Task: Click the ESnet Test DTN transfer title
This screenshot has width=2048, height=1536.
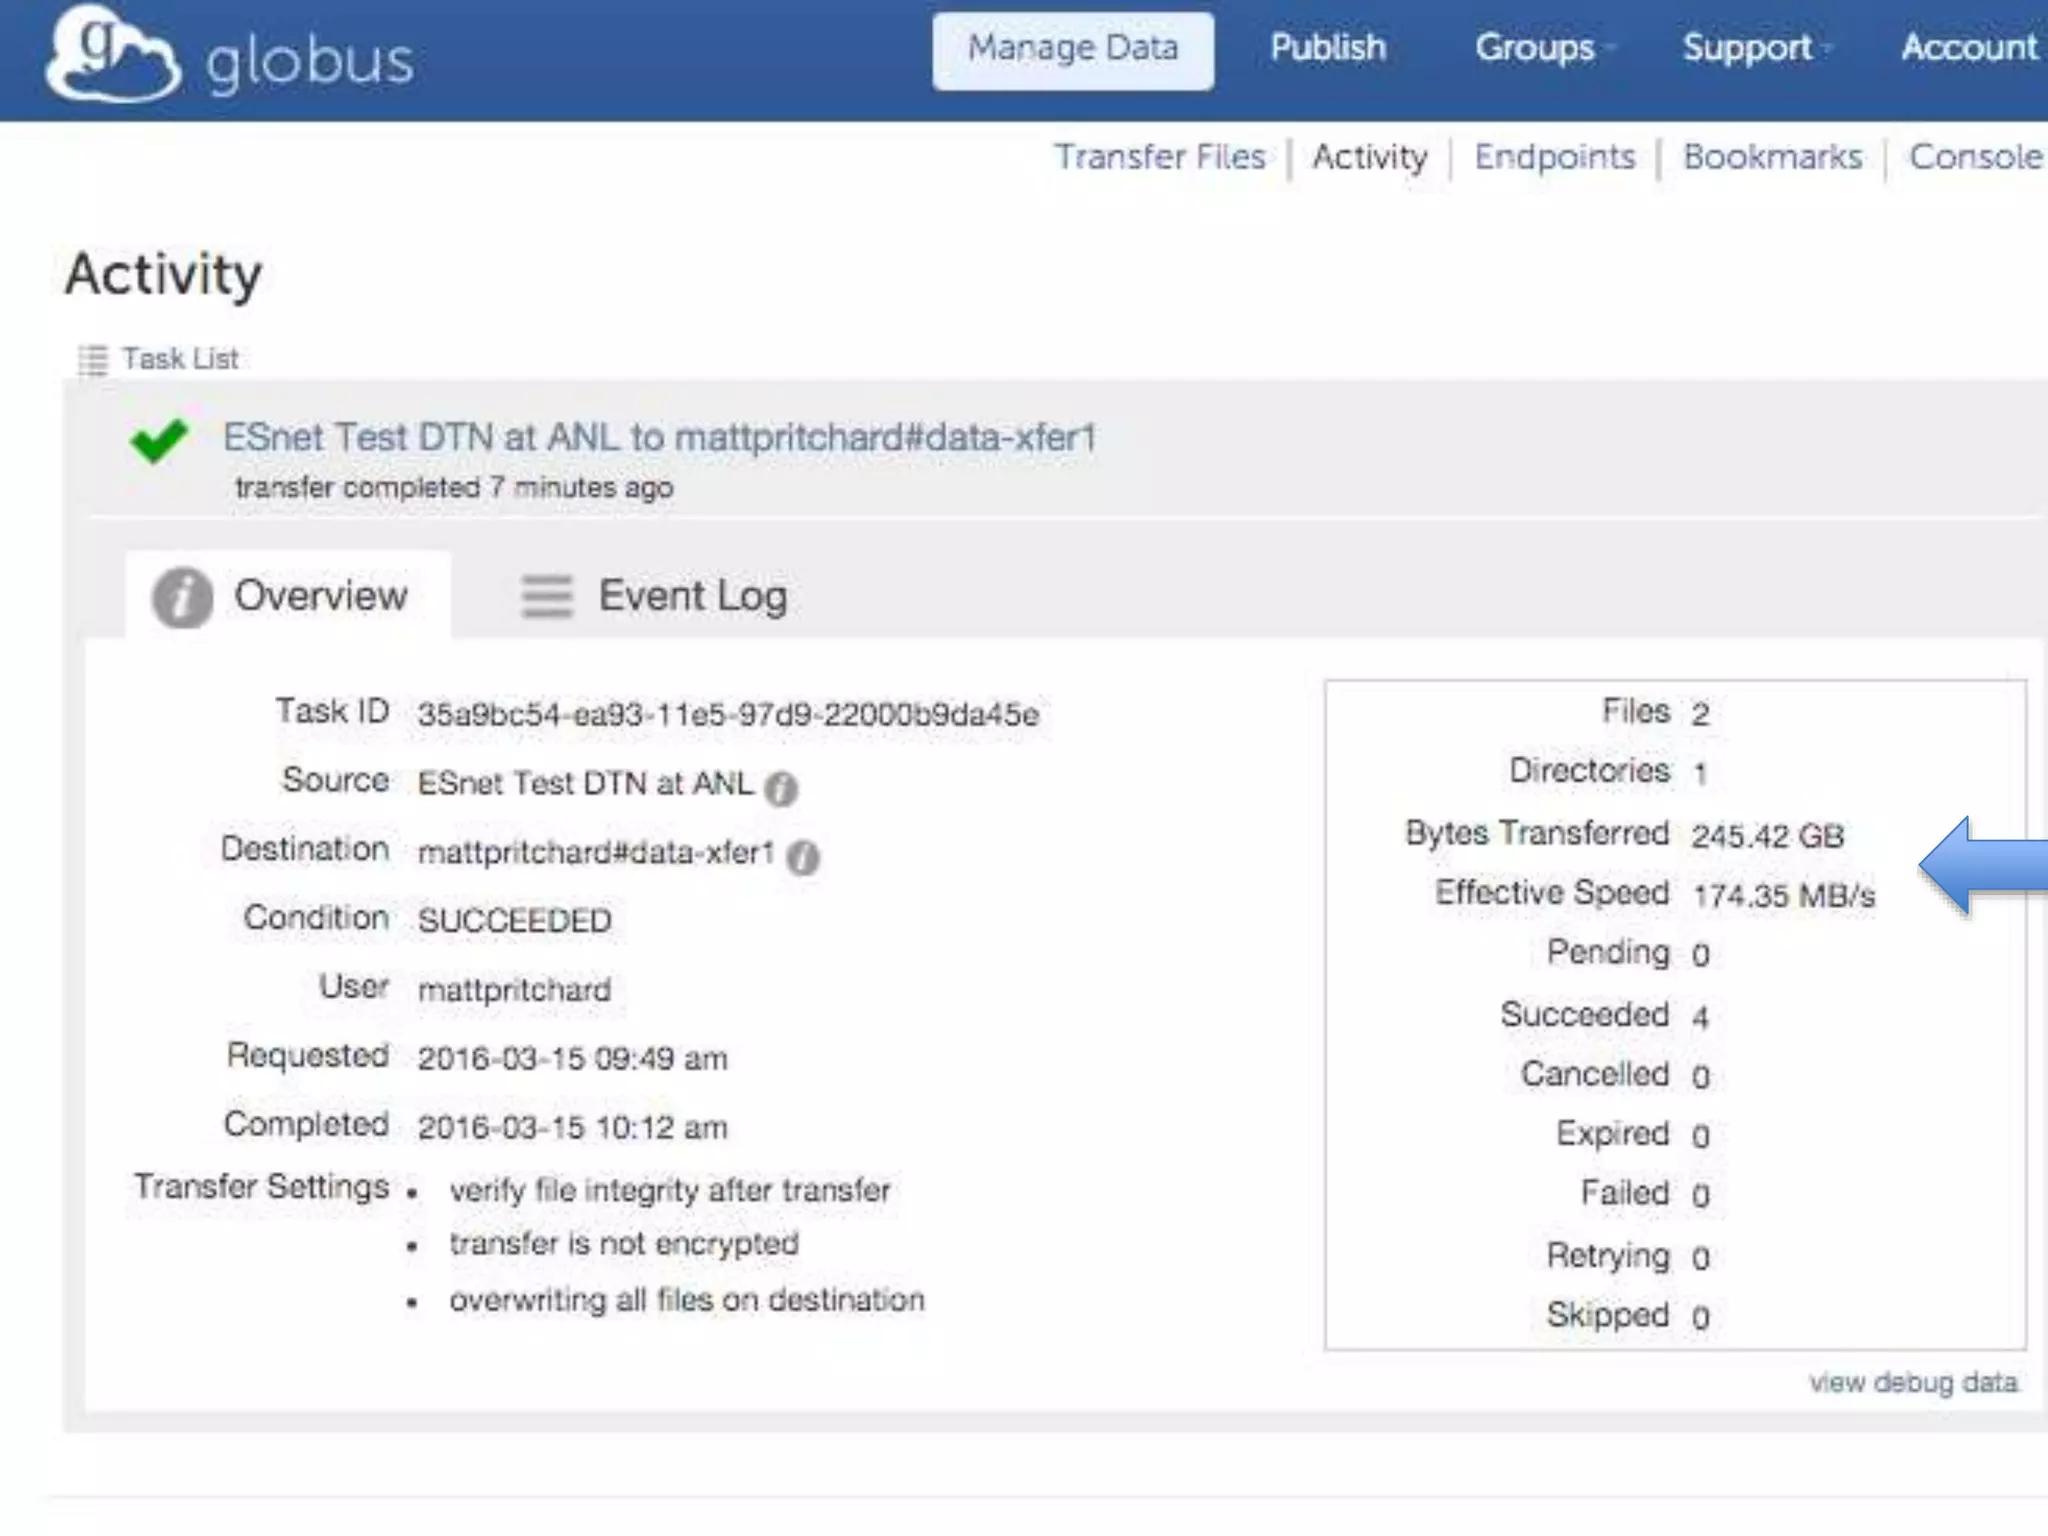Action: coord(660,438)
